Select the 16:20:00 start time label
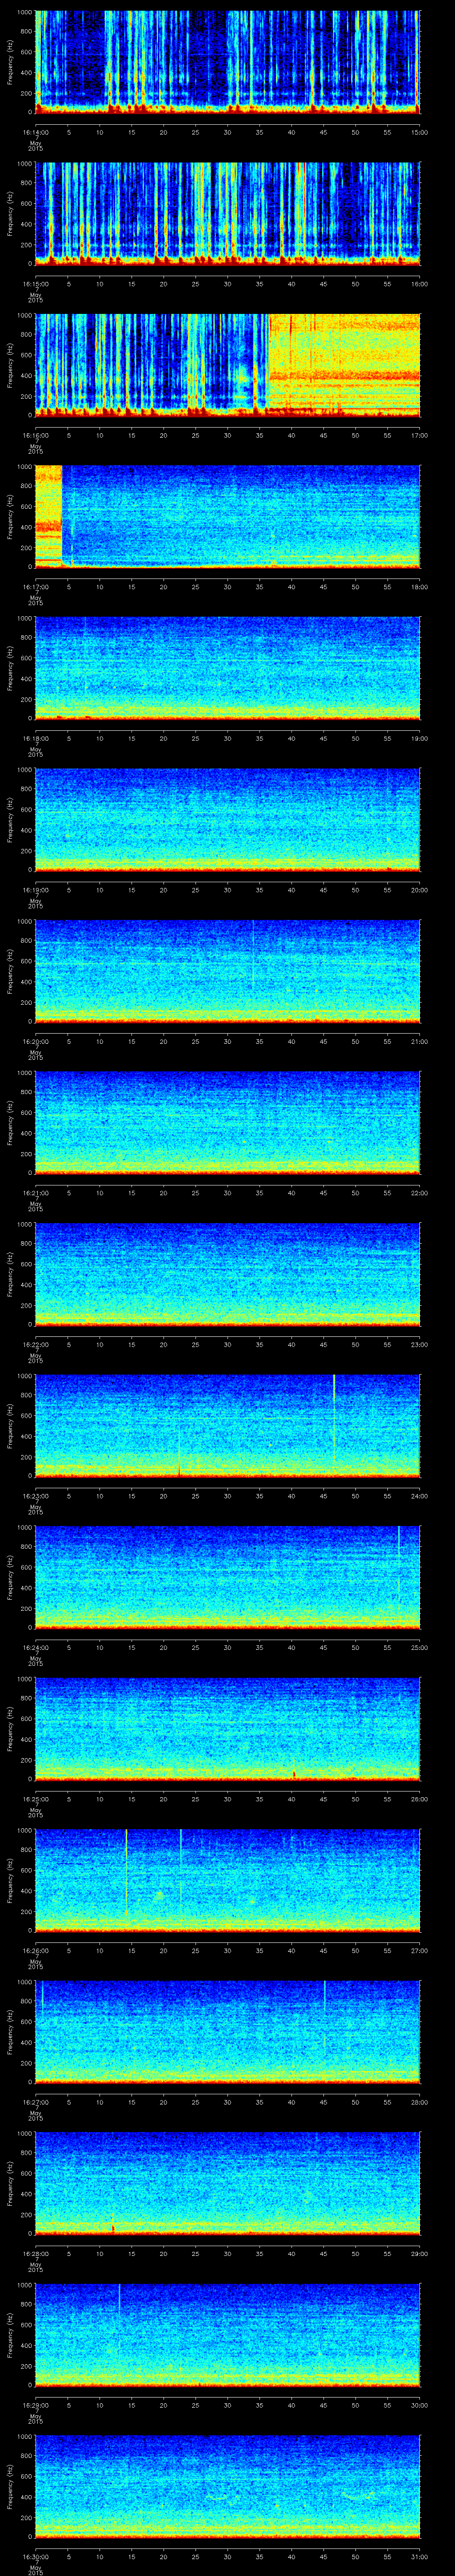 [x=35, y=1041]
